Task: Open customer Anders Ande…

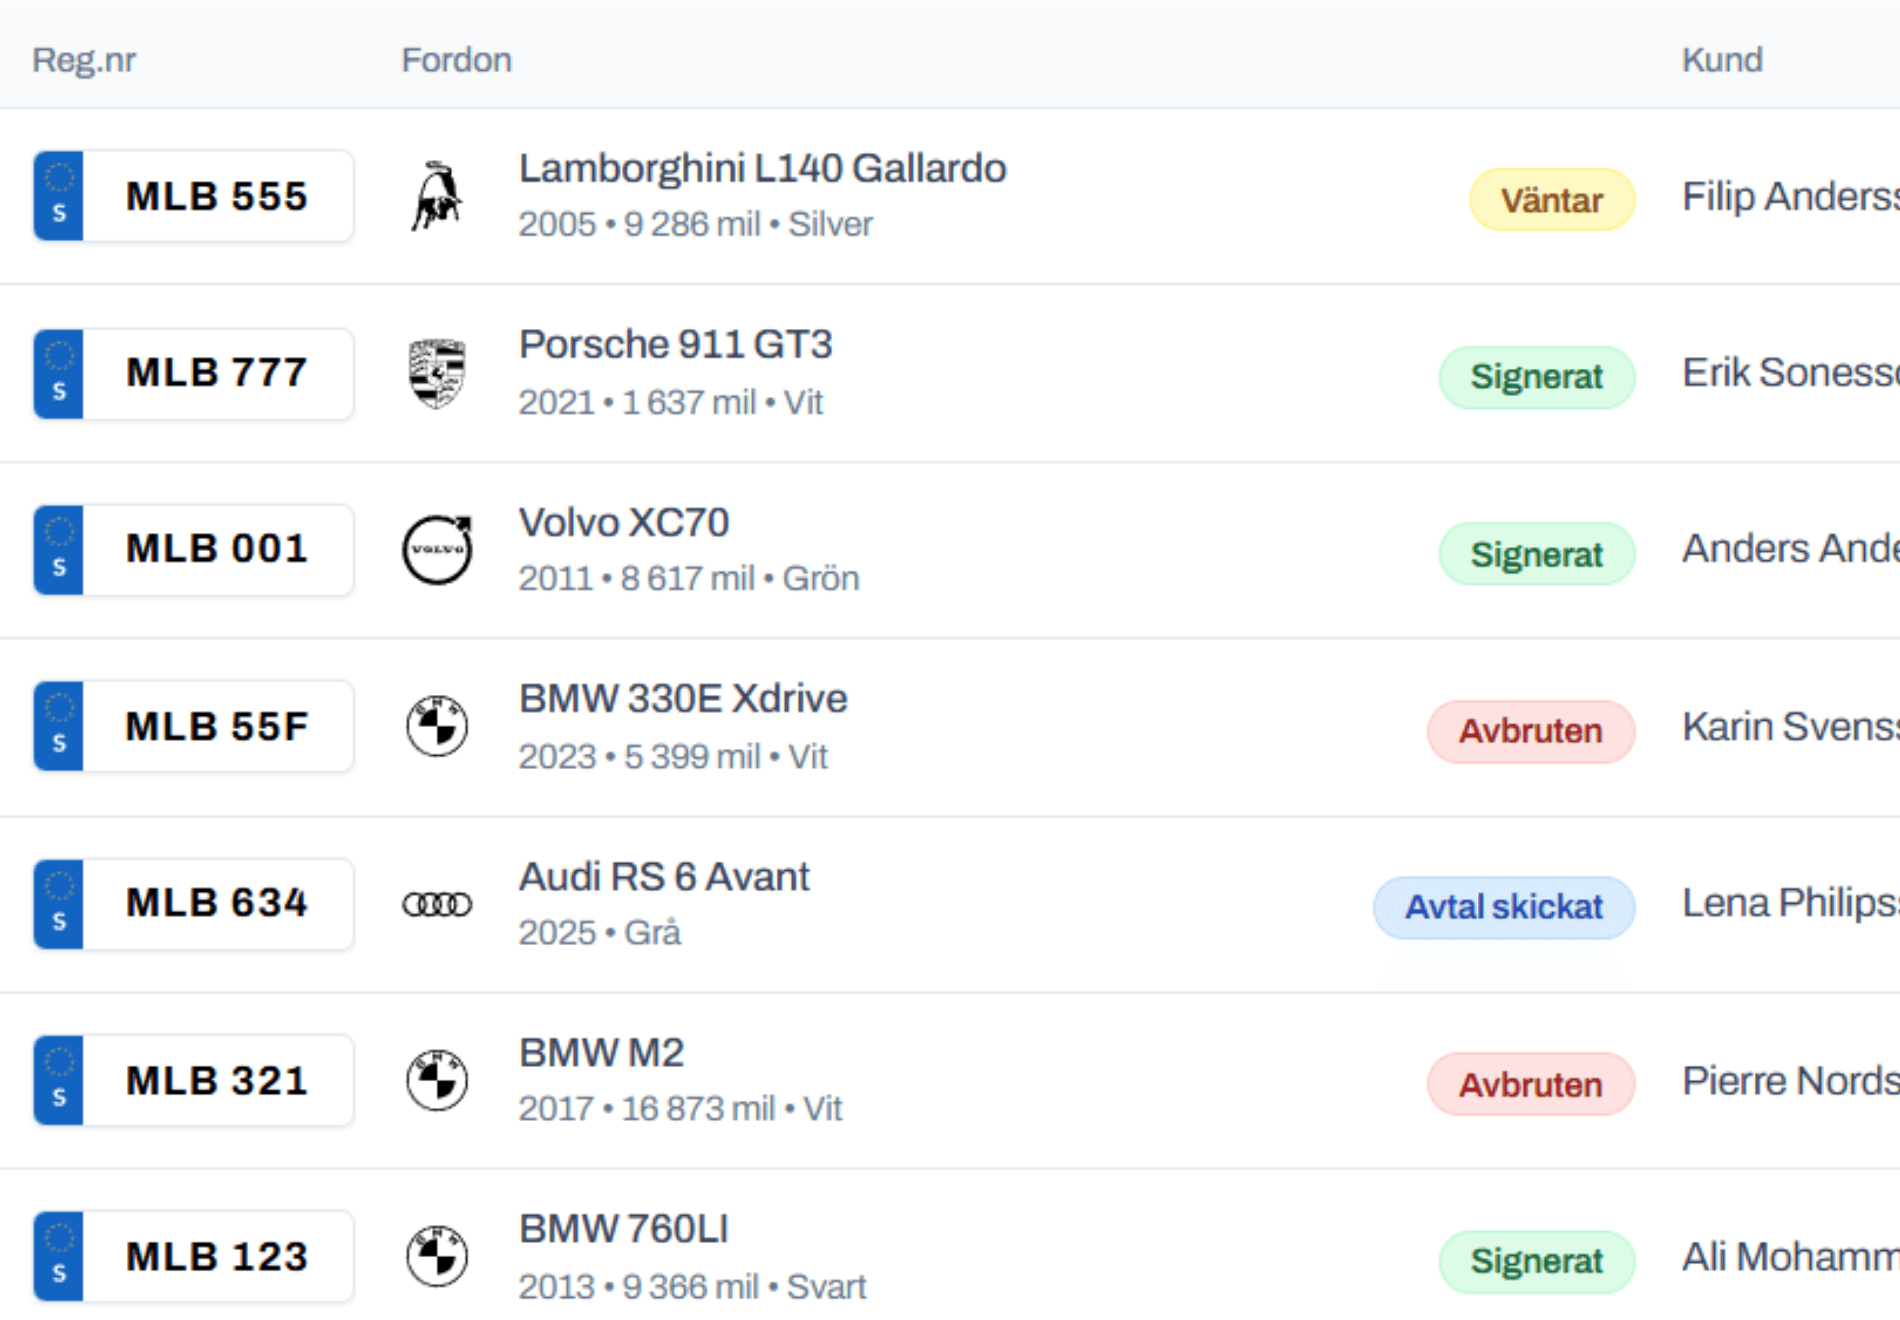Action: [x=1791, y=549]
